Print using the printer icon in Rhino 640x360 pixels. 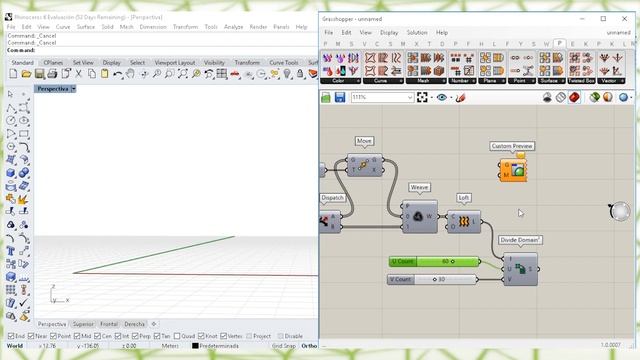click(x=52, y=74)
